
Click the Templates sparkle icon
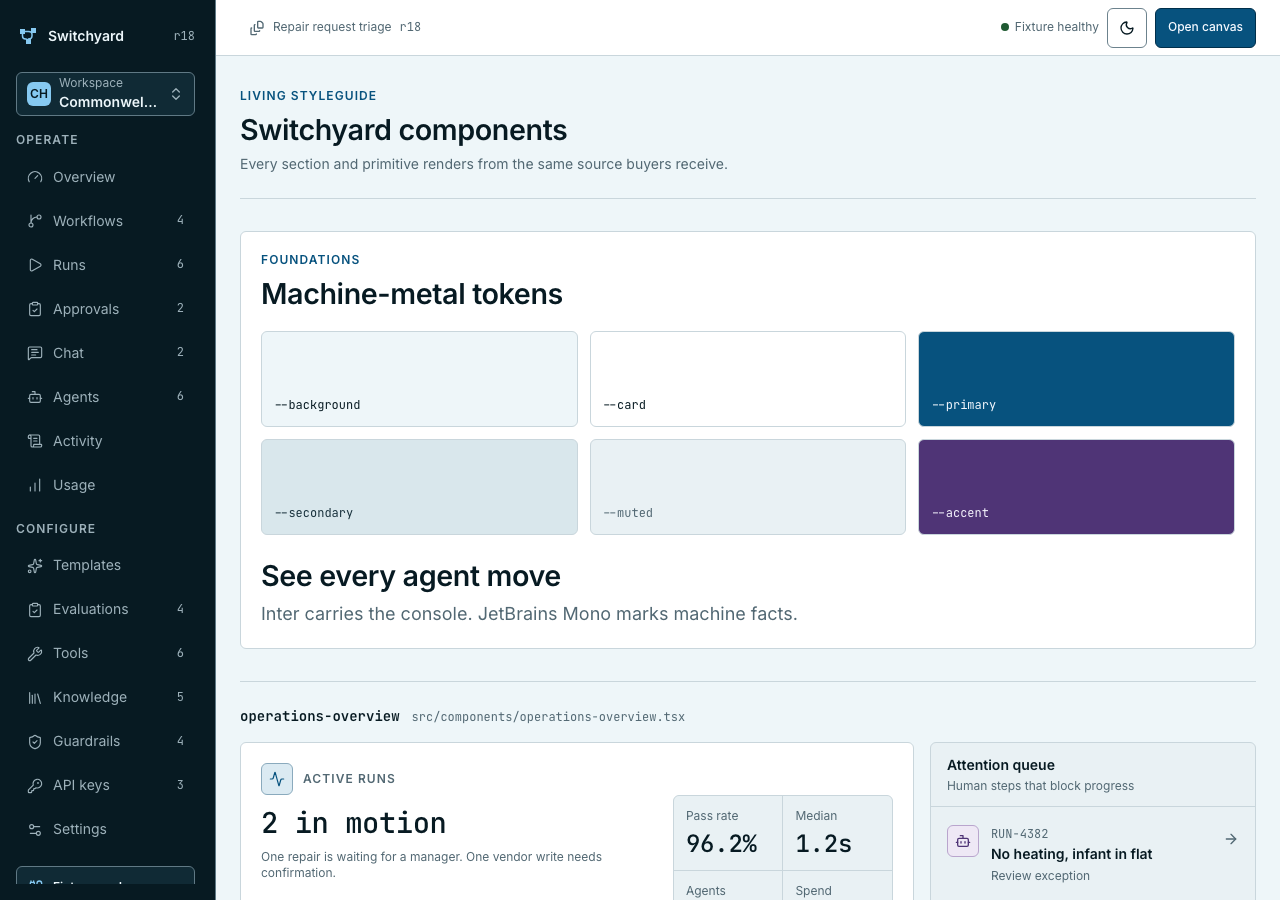click(35, 565)
